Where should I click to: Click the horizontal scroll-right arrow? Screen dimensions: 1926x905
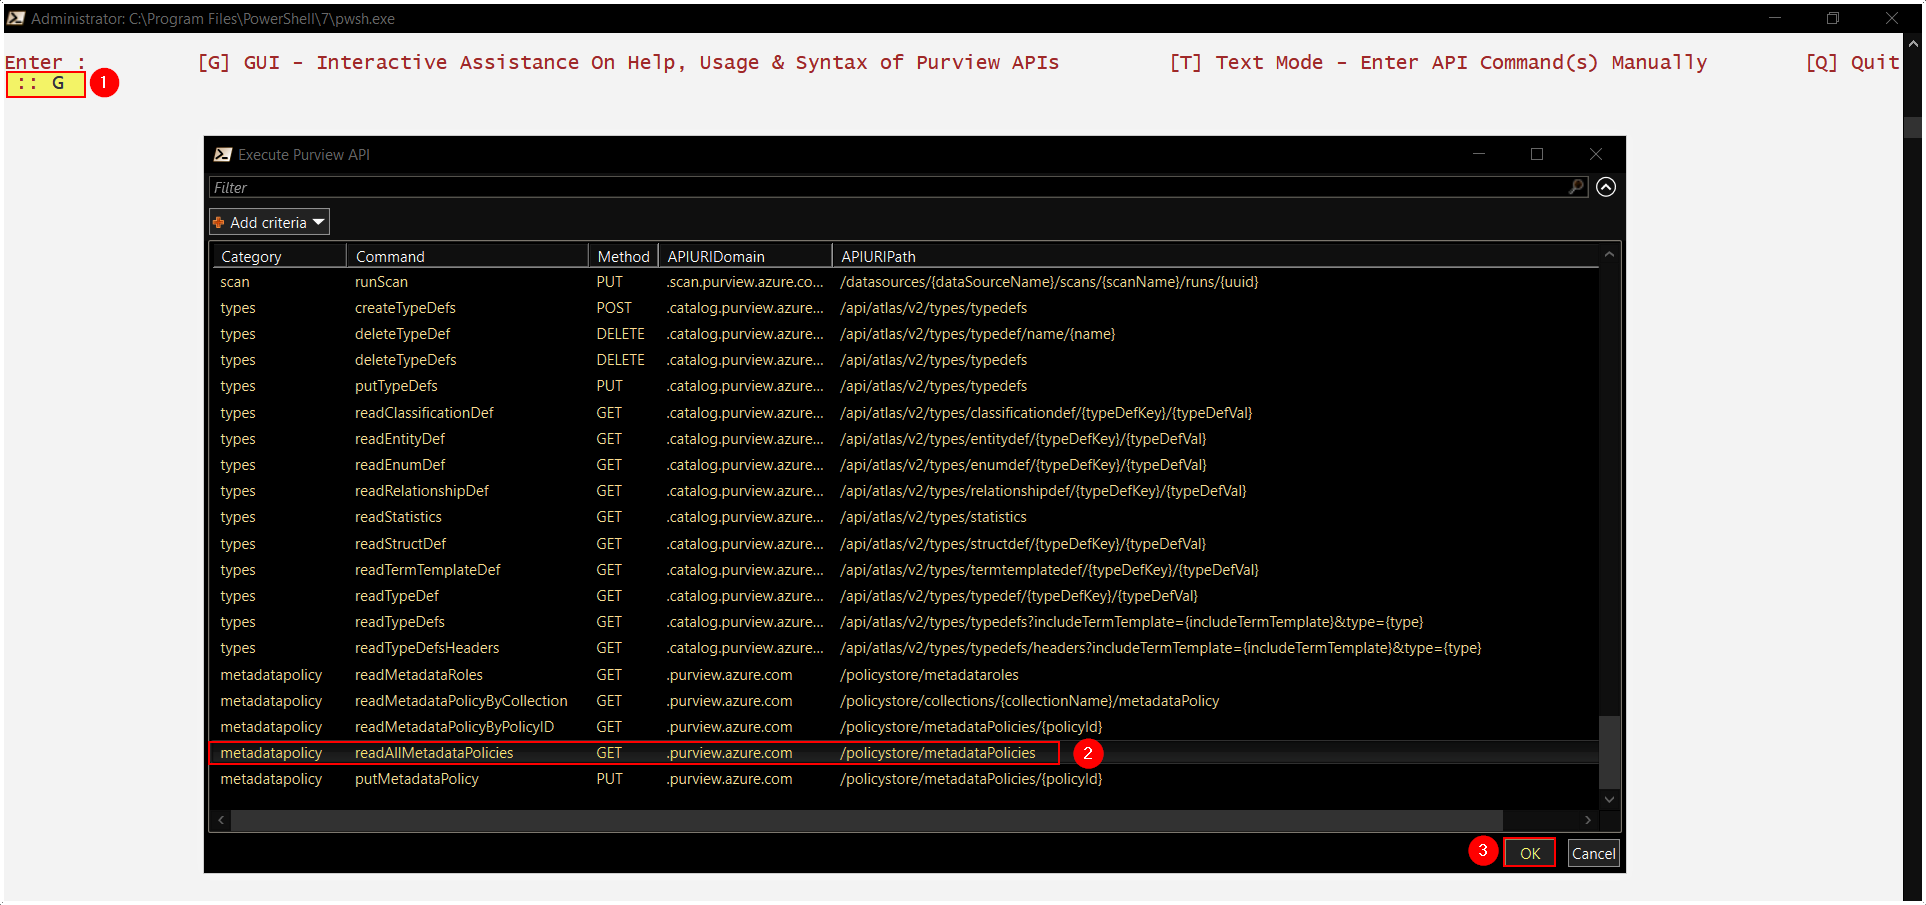click(x=1588, y=820)
